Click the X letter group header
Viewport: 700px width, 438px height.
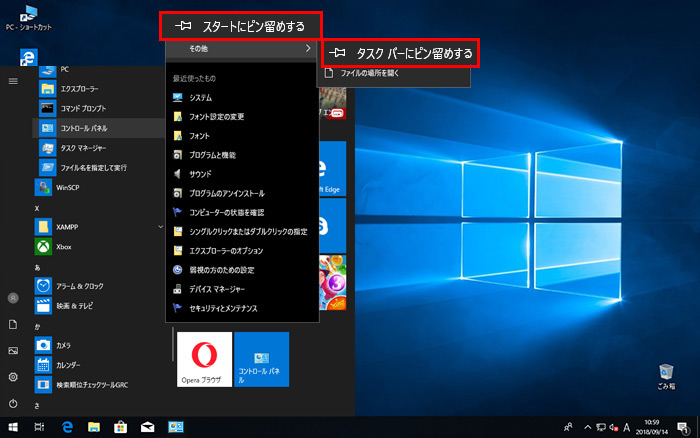[37, 208]
